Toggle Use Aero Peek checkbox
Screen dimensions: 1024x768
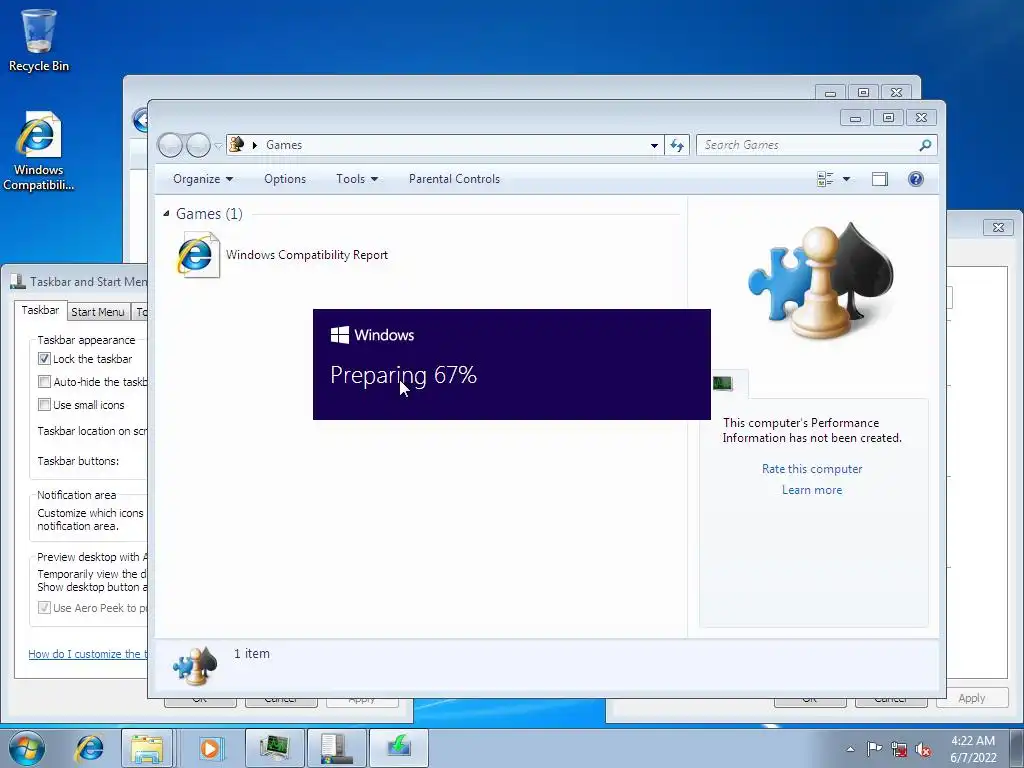tap(44, 608)
